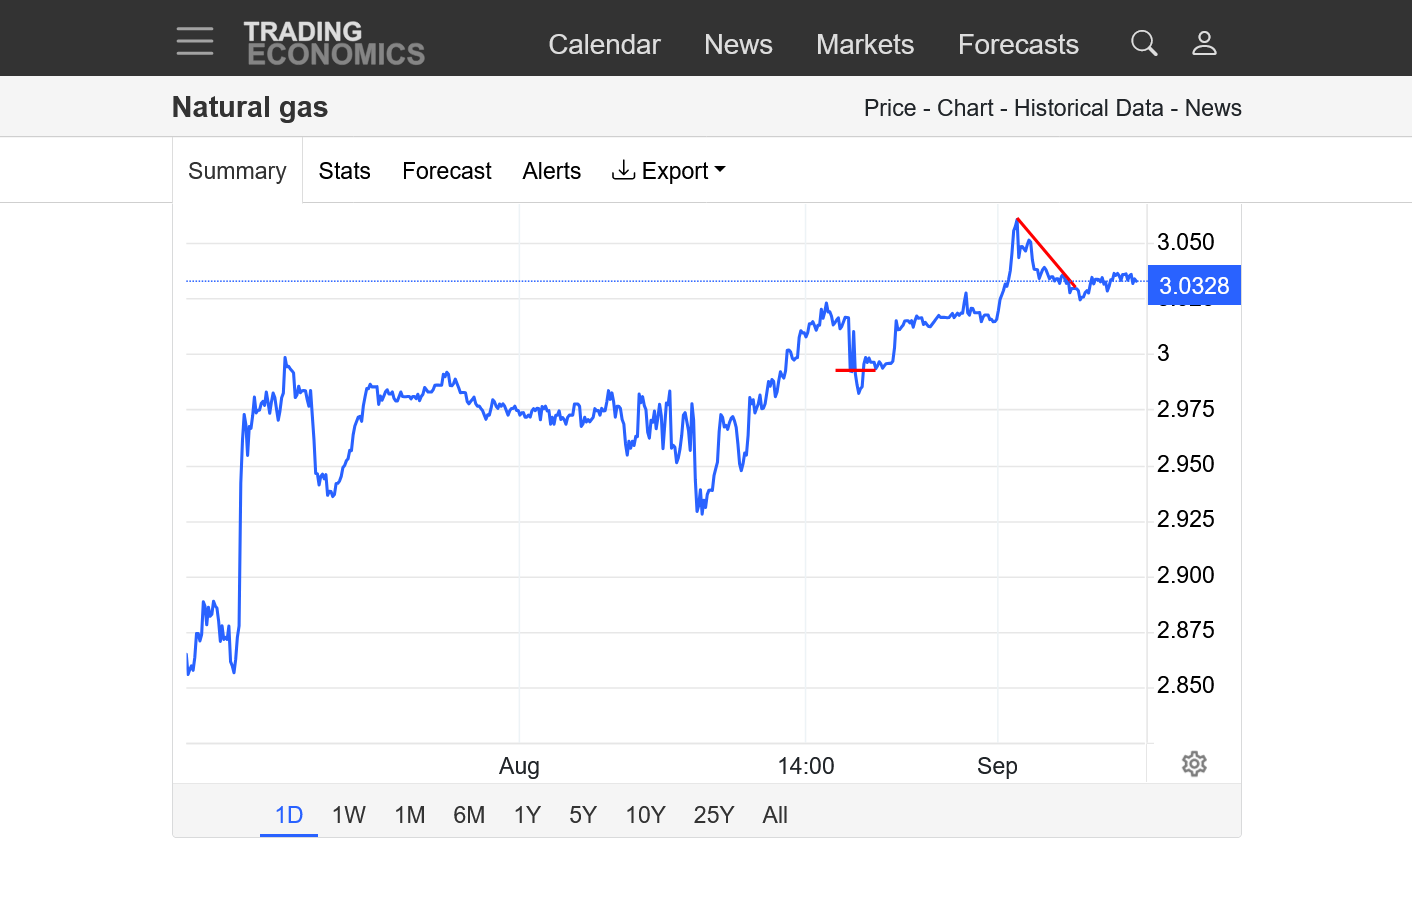The image size is (1412, 901).
Task: Switch to the Stats tab
Action: click(344, 171)
